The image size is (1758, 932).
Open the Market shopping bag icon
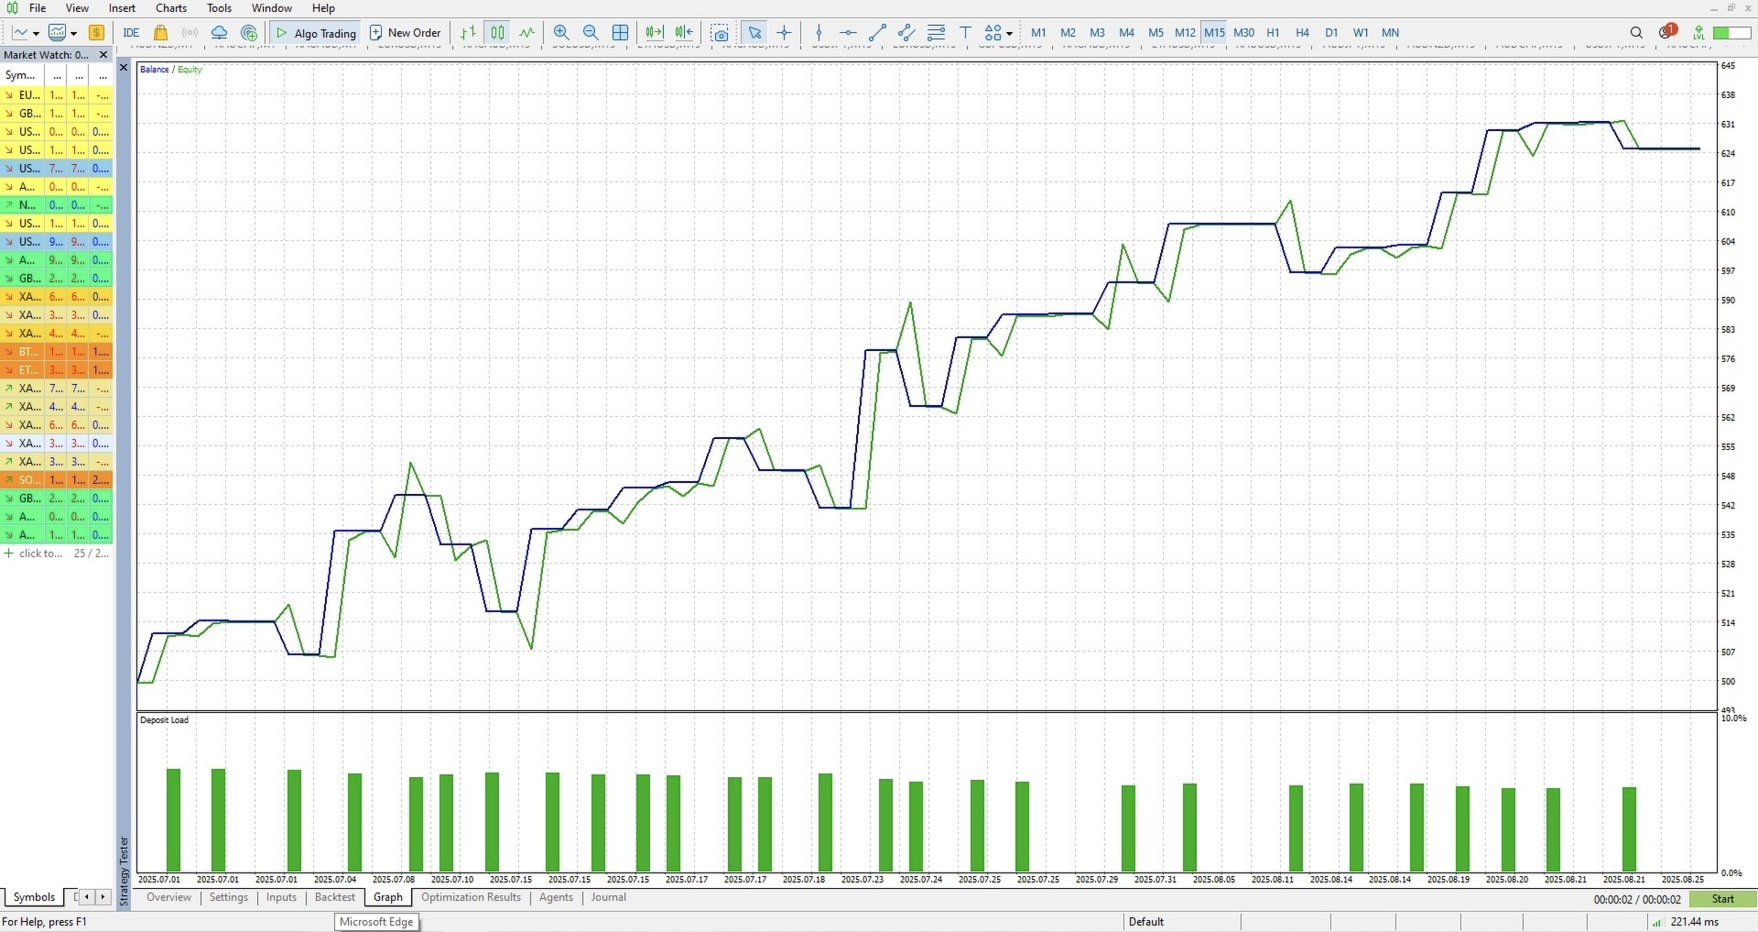pyautogui.click(x=160, y=33)
